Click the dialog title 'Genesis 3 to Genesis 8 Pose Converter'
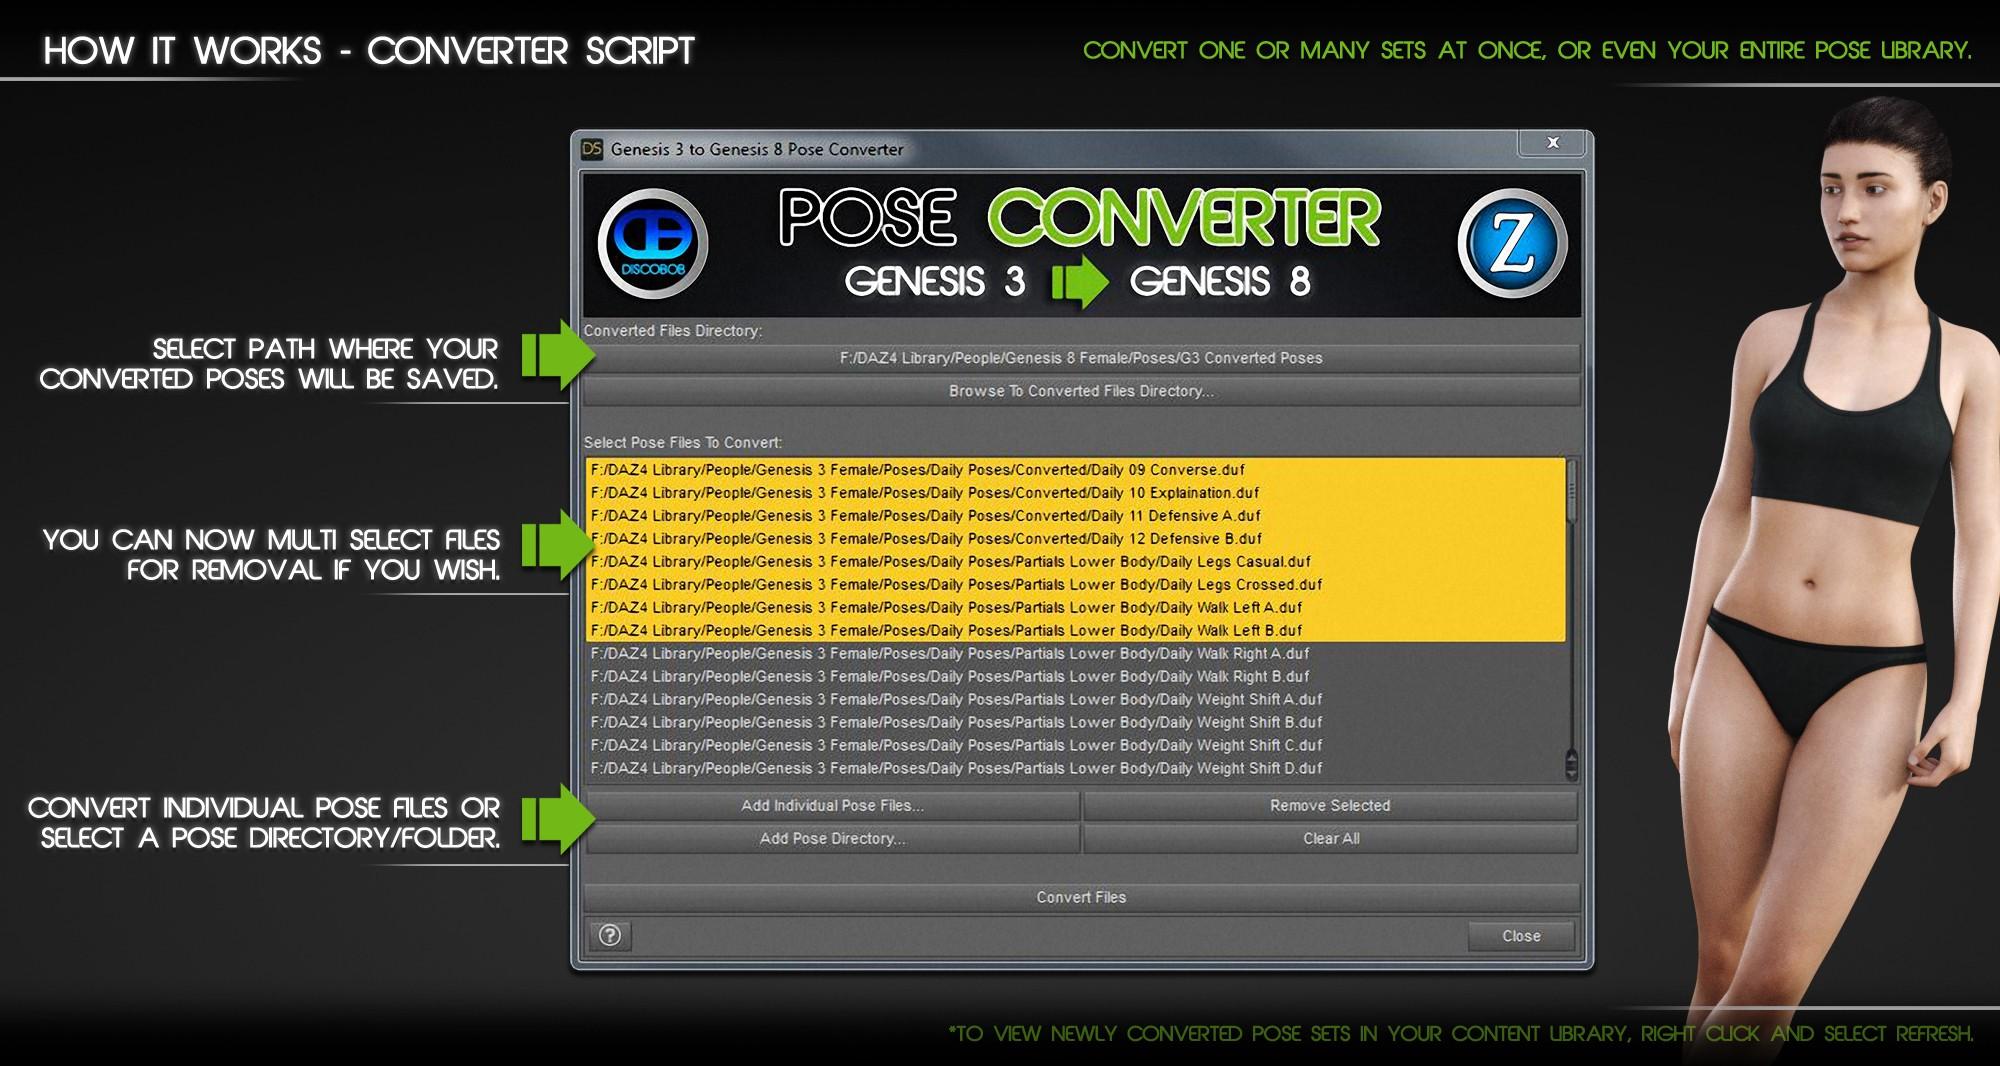 click(757, 149)
